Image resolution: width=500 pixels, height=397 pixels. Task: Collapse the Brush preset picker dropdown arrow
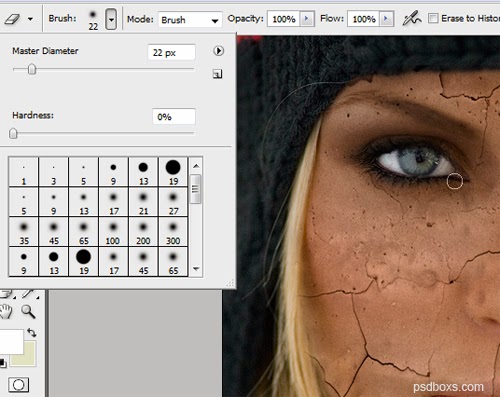[x=111, y=19]
